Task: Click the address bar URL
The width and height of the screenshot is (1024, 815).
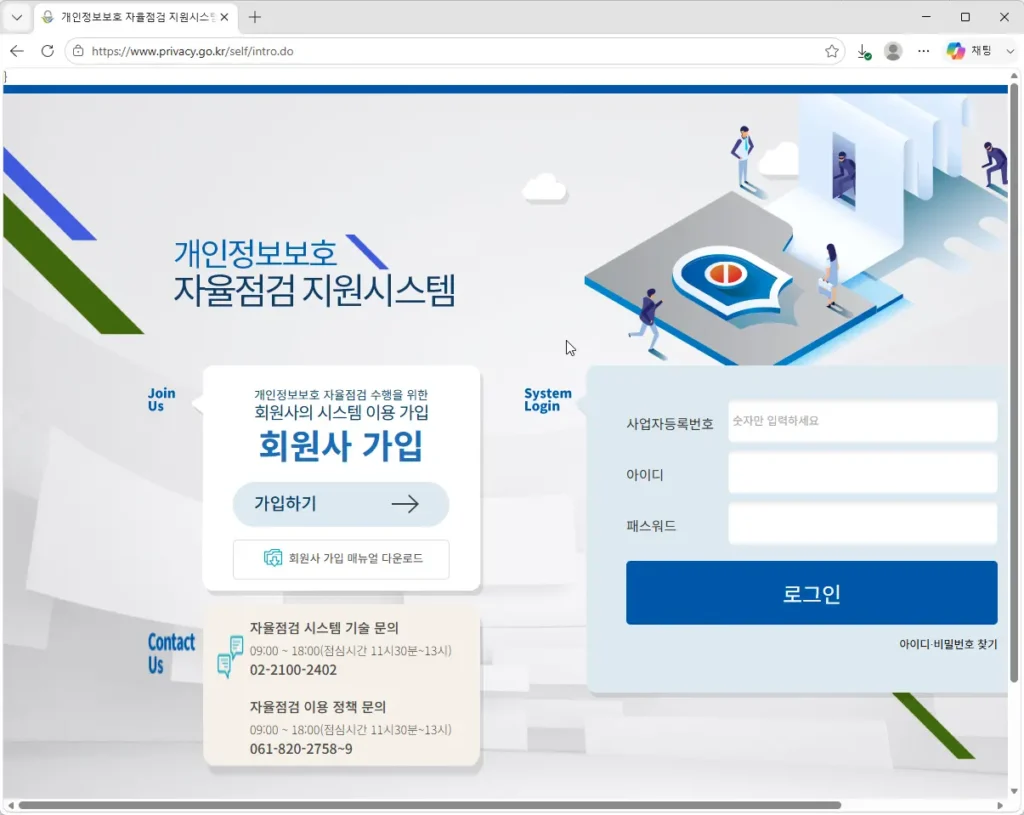Action: [192, 51]
